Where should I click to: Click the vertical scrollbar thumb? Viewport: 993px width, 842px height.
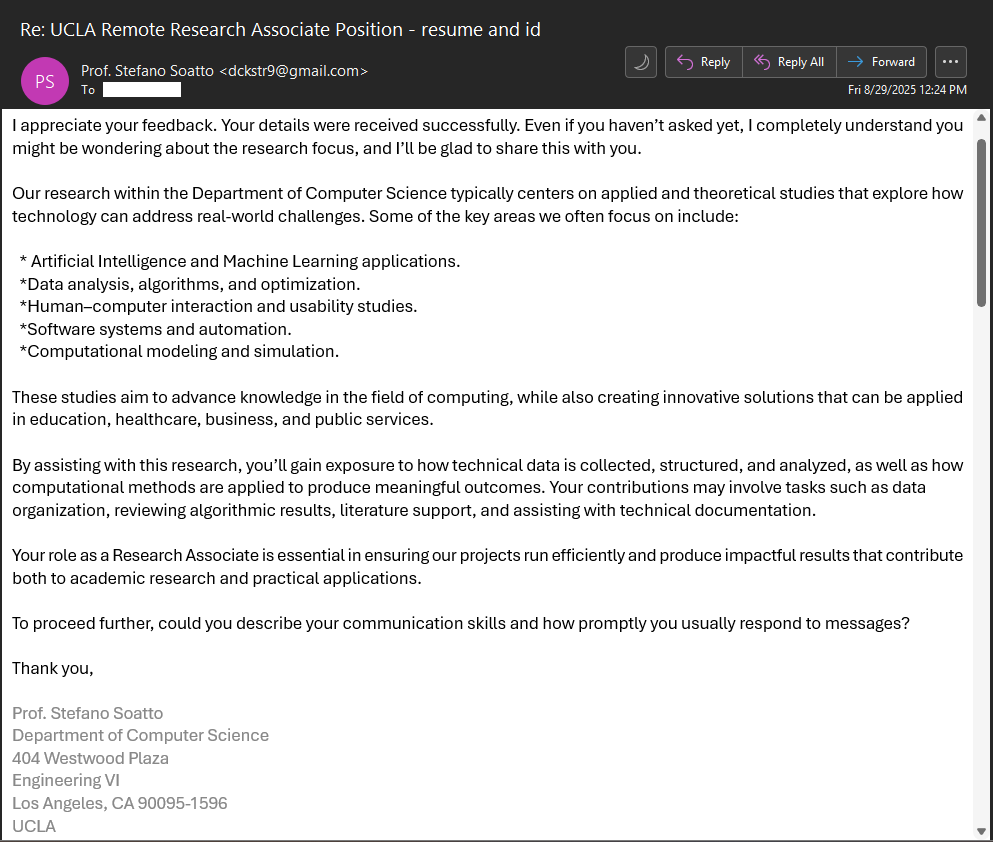981,222
